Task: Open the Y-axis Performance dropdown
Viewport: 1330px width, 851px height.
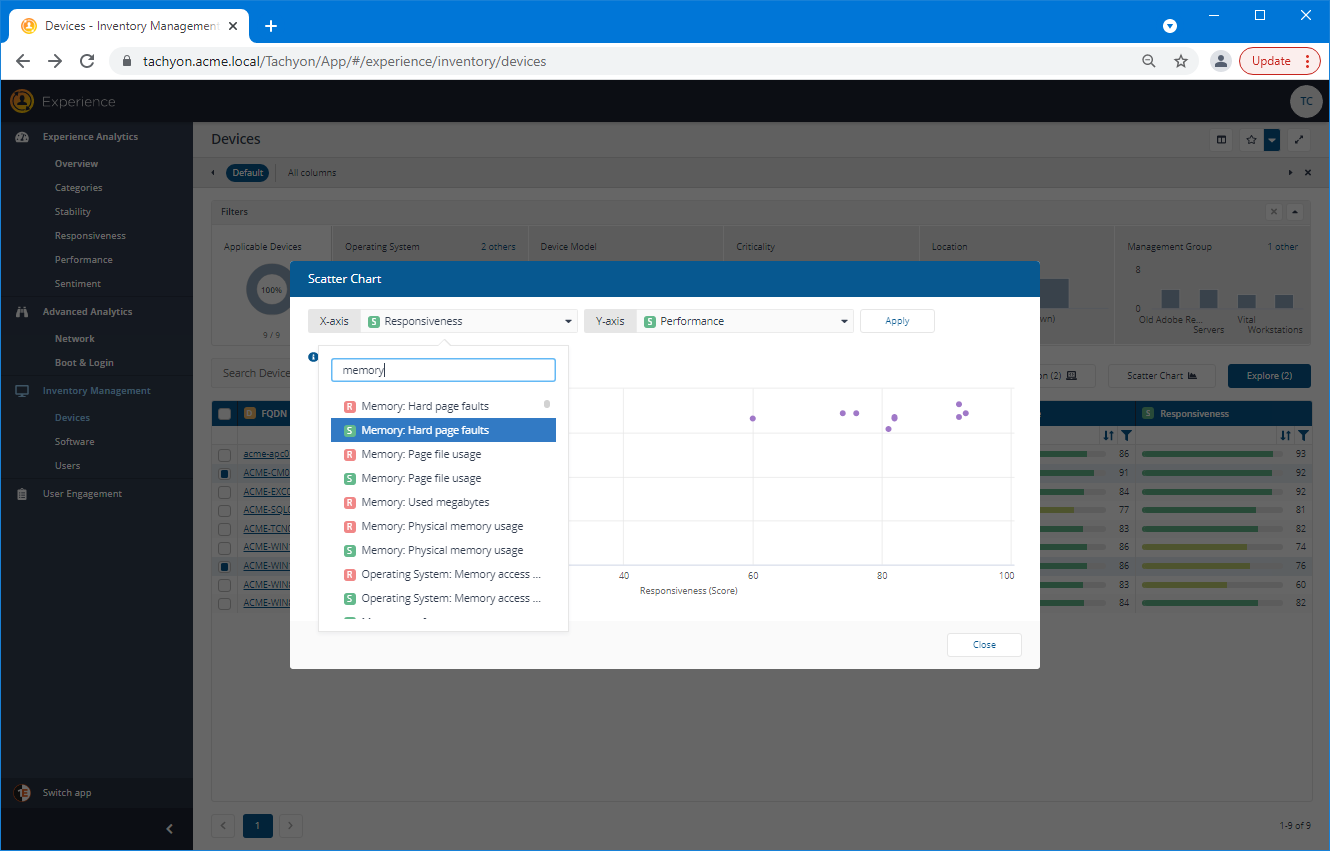Action: tap(745, 321)
